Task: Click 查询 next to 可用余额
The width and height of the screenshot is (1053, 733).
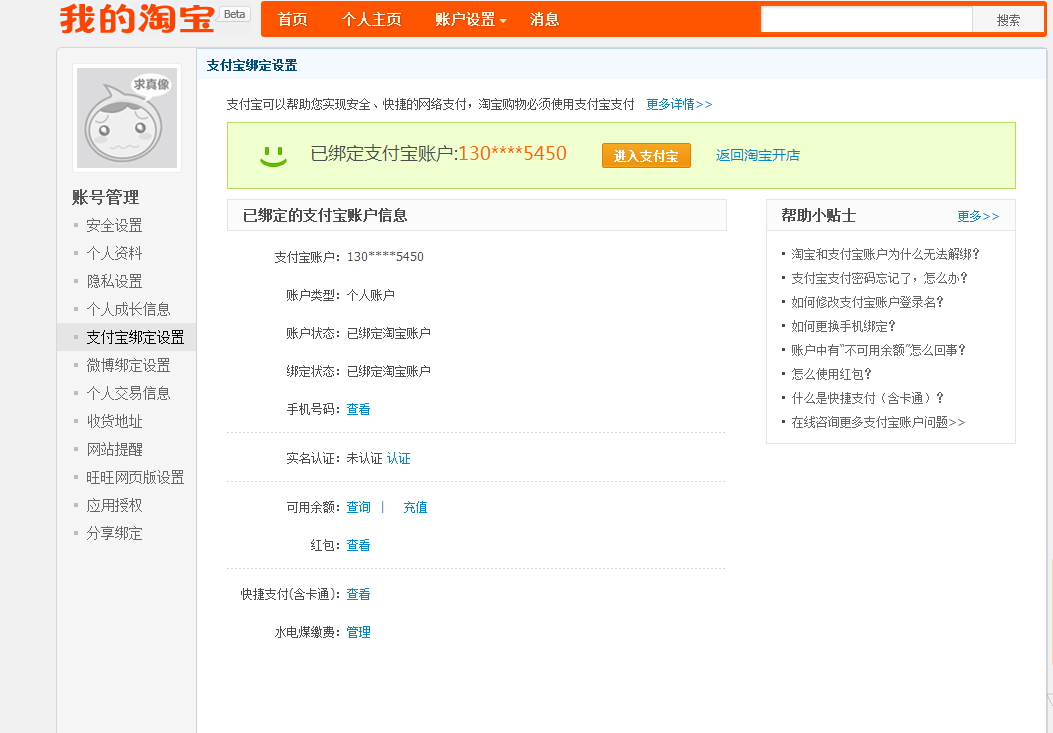Action: tap(358, 507)
